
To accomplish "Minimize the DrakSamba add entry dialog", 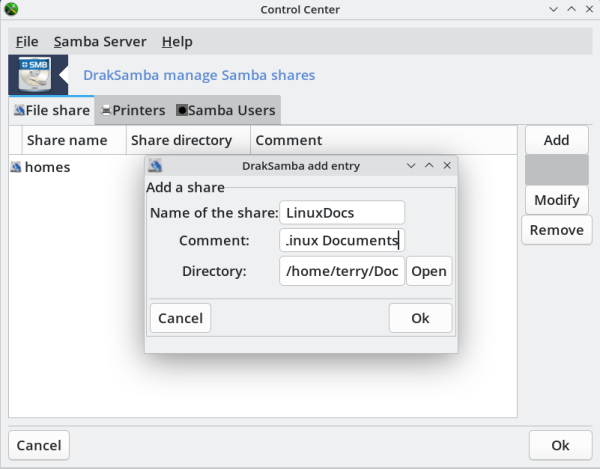I will coord(411,166).
